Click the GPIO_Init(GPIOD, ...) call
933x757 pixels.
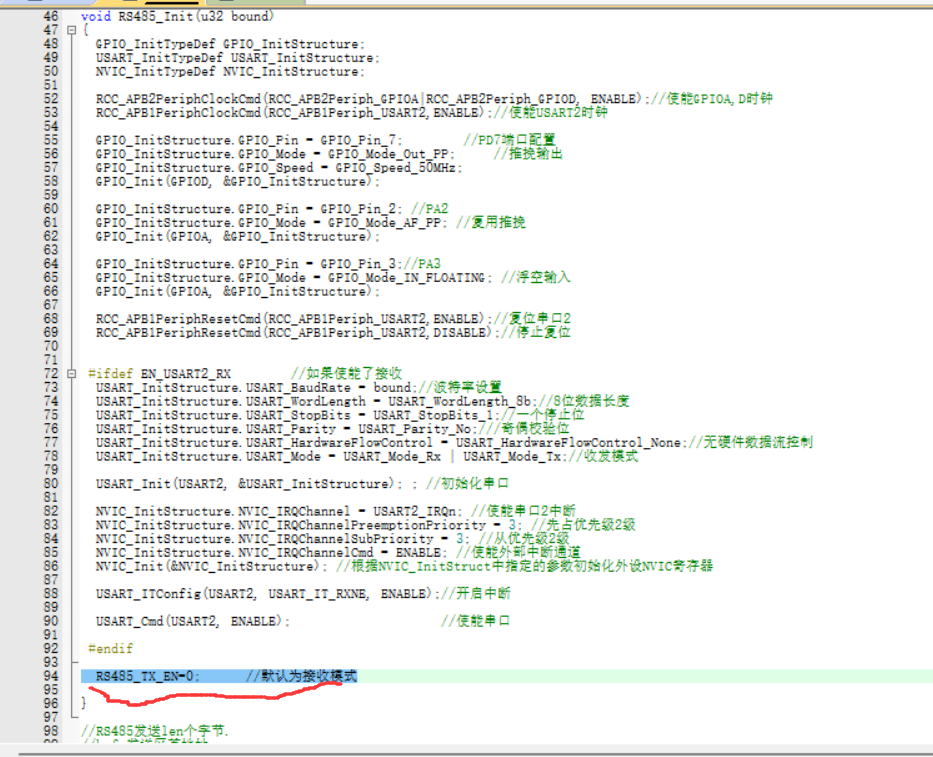pos(237,182)
